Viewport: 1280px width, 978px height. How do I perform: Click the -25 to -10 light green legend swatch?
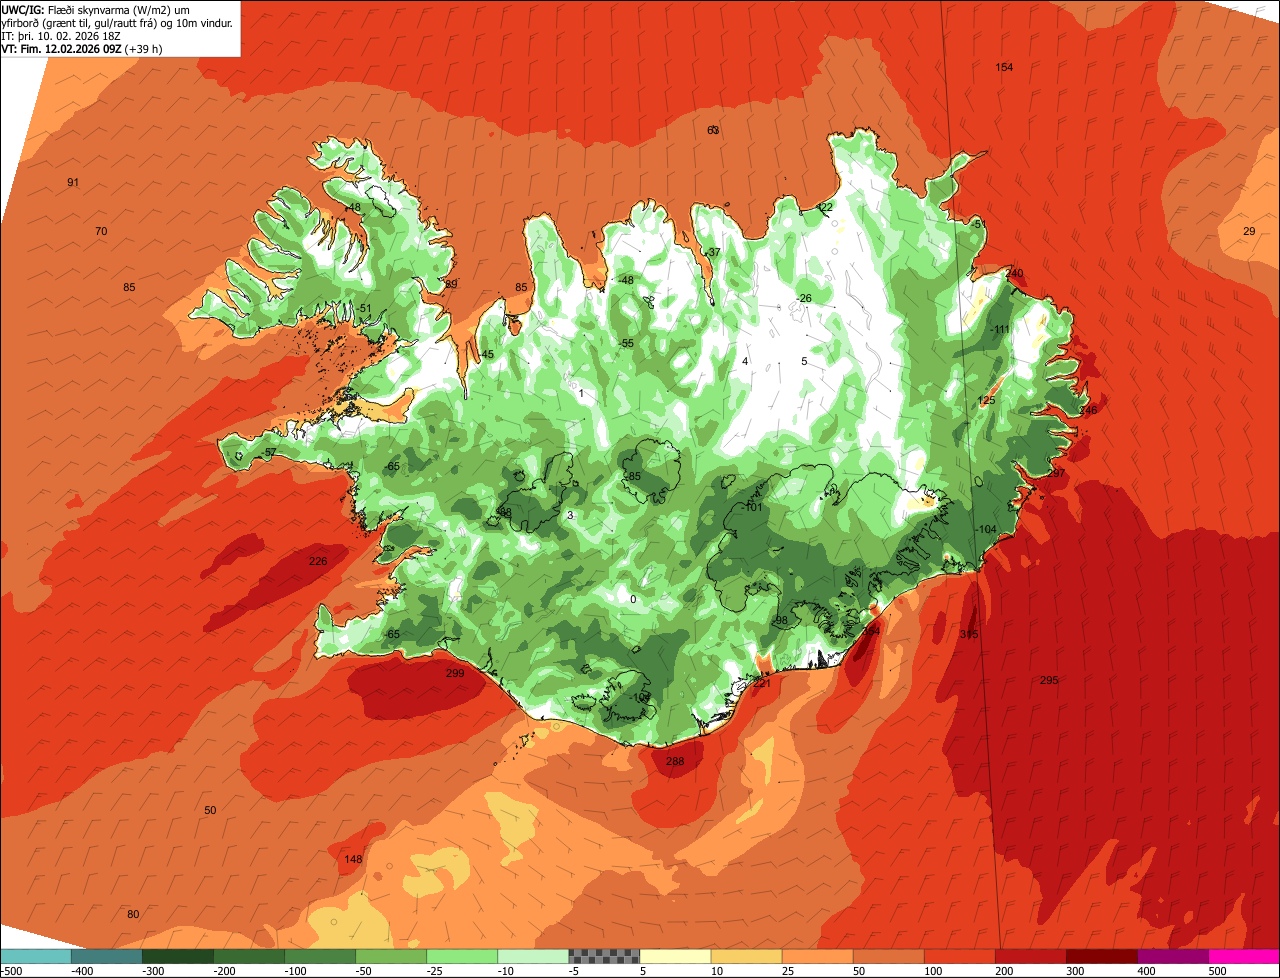point(461,956)
